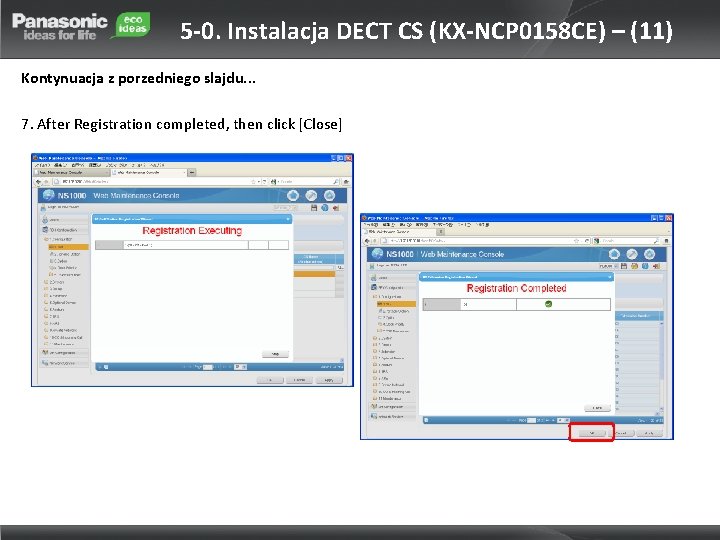Click Apply button in Registration Executing window
The image size is (720, 540).
(329, 380)
